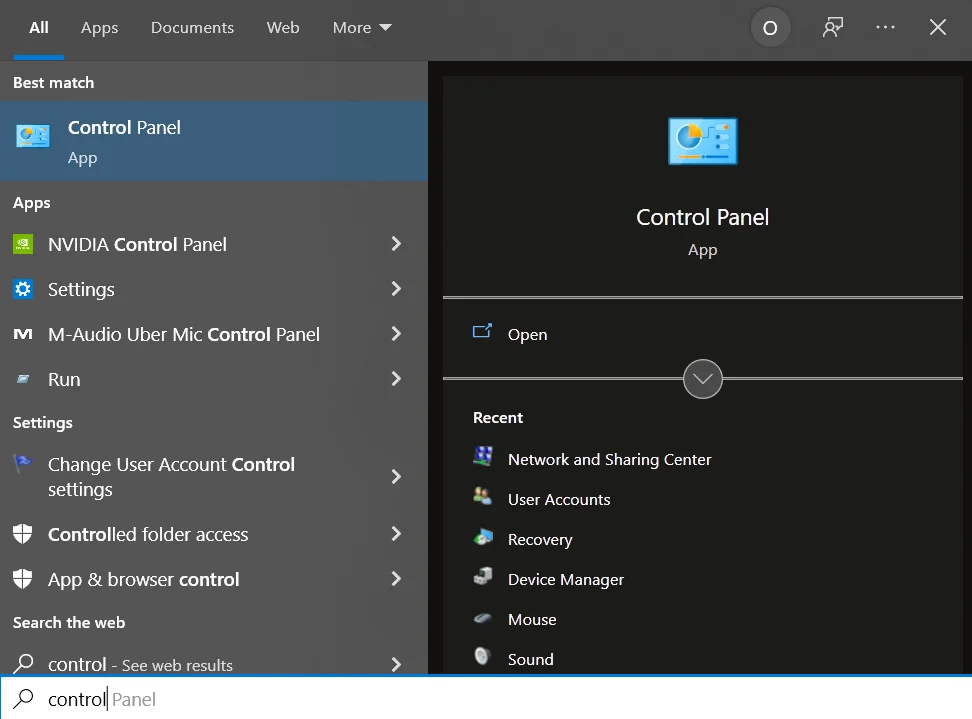Click the web search magnifier icon
The image size is (972, 719).
23,664
